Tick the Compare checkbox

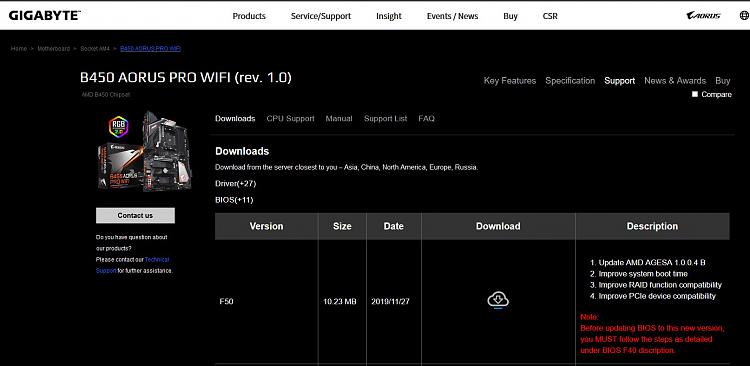695,94
